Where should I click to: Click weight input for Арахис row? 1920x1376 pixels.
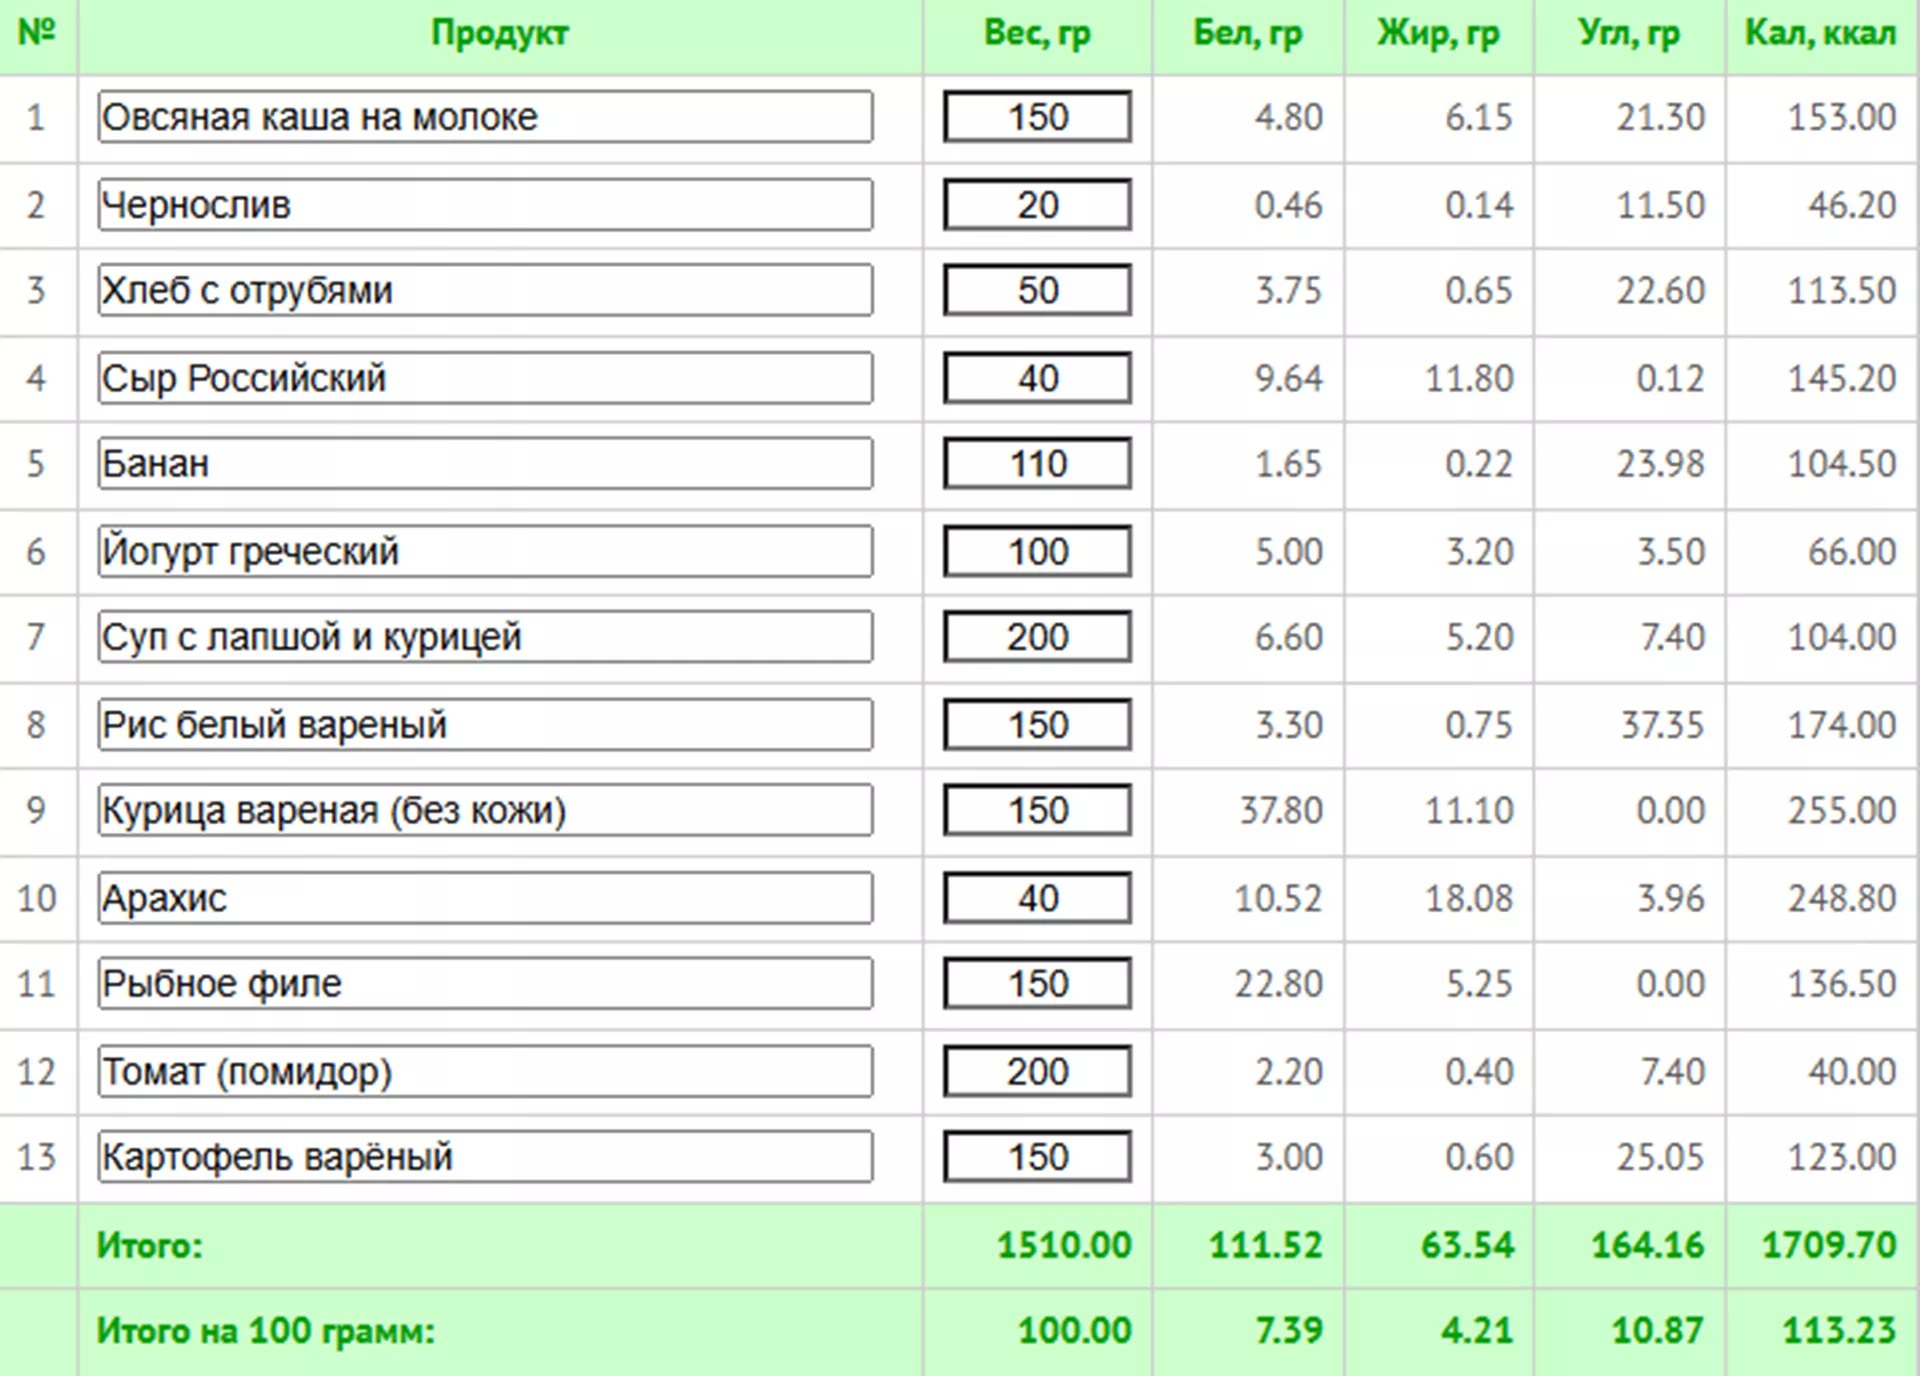[x=1037, y=898]
